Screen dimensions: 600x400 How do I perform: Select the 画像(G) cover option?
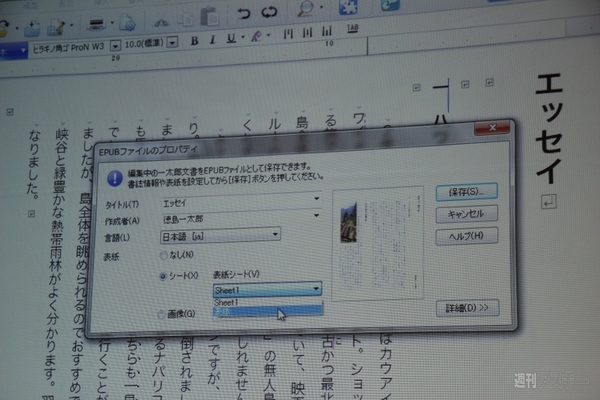pyautogui.click(x=177, y=314)
